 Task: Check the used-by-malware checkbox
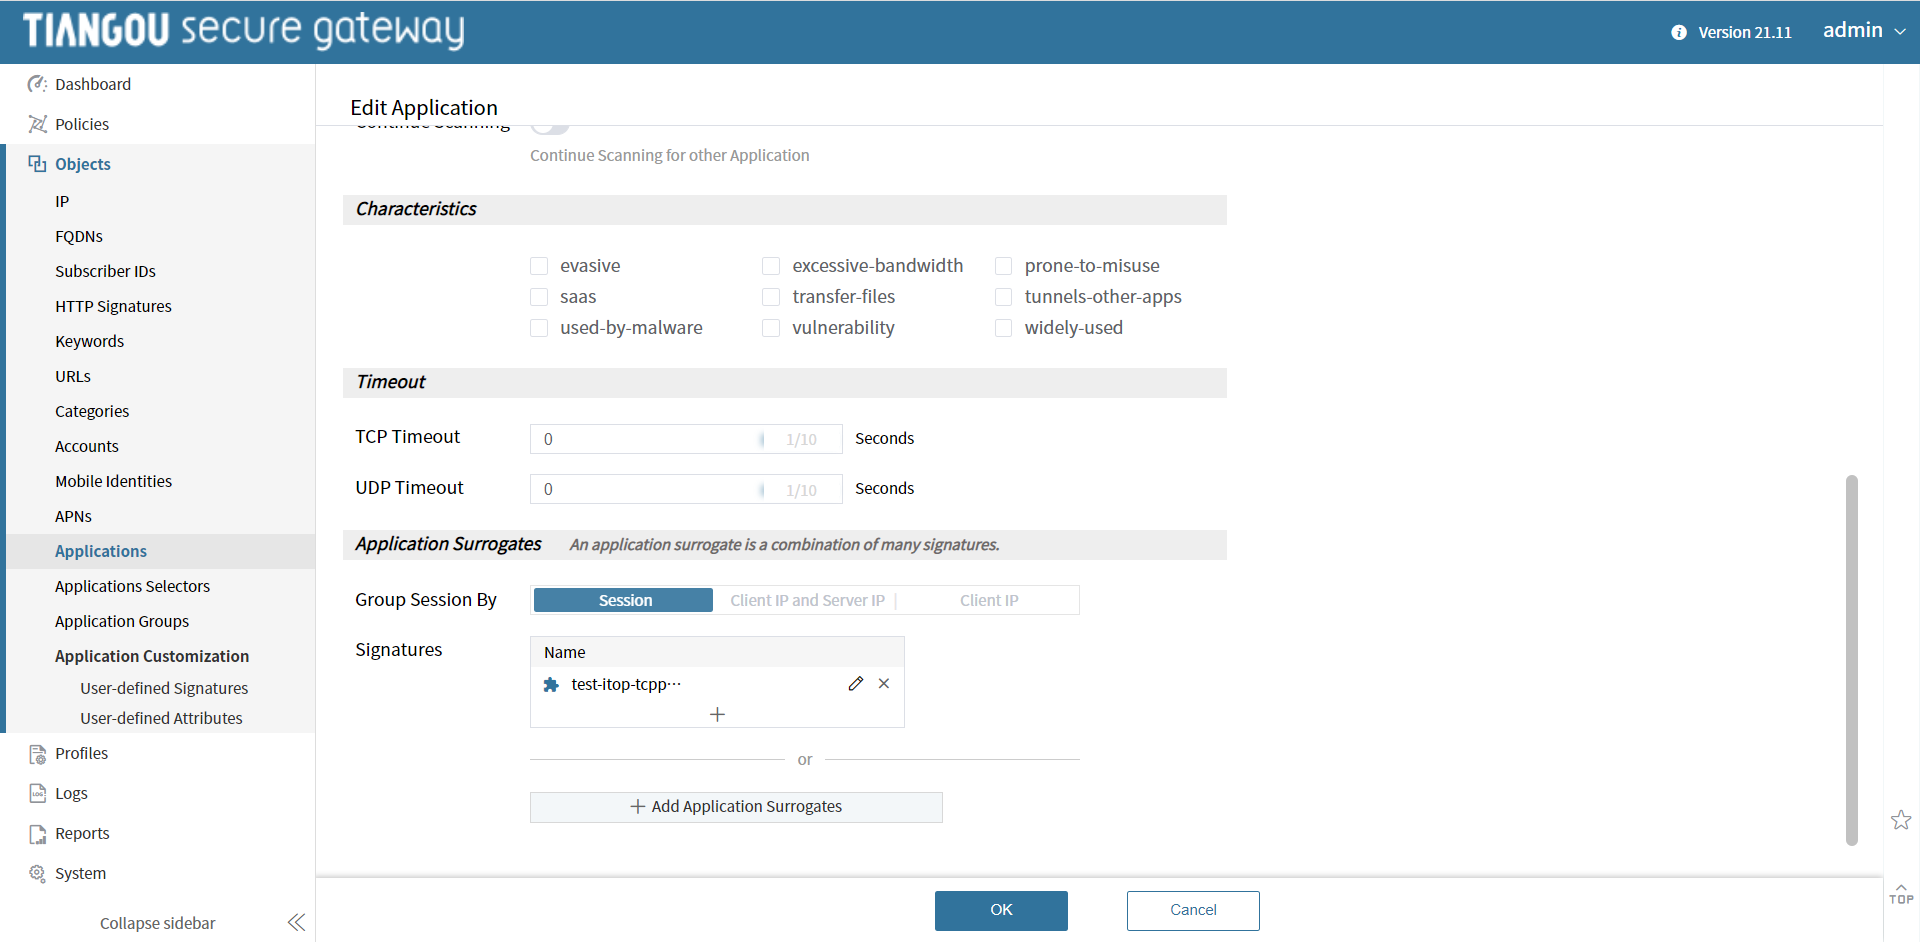pyautogui.click(x=539, y=328)
